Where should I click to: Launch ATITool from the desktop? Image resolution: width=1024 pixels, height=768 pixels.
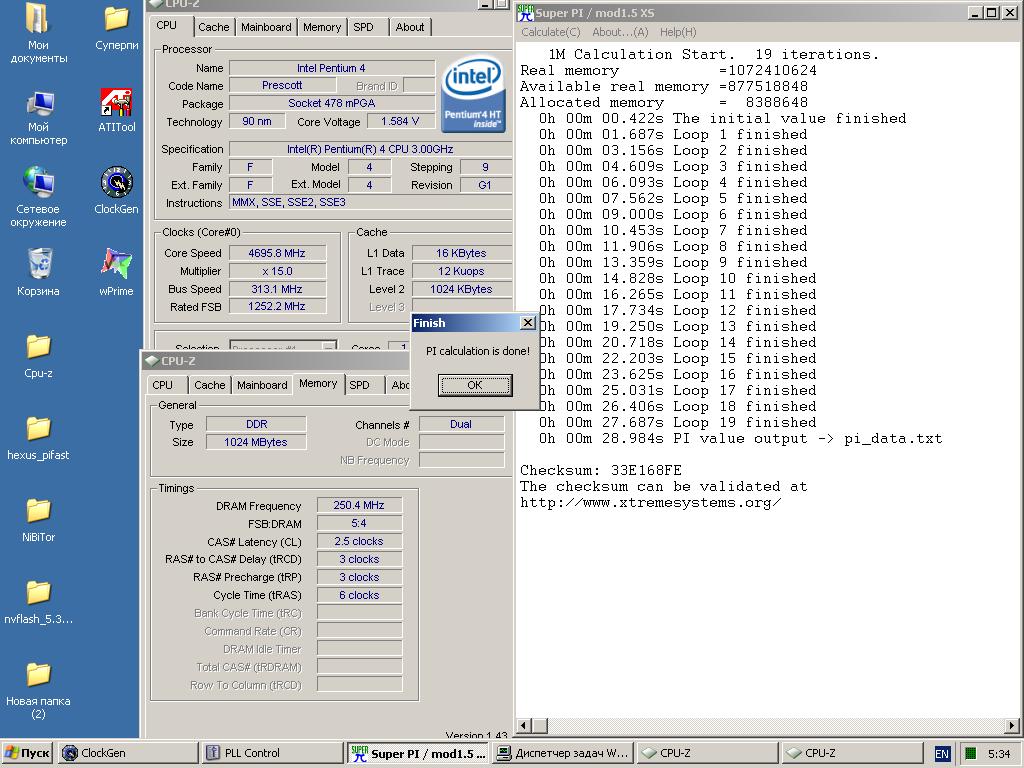point(116,110)
